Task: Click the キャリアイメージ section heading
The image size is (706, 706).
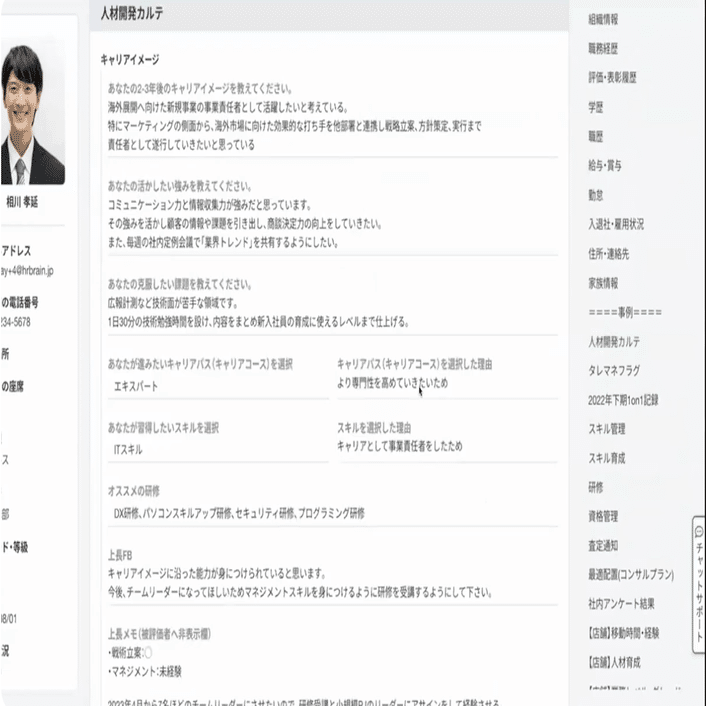Action: [x=130, y=59]
